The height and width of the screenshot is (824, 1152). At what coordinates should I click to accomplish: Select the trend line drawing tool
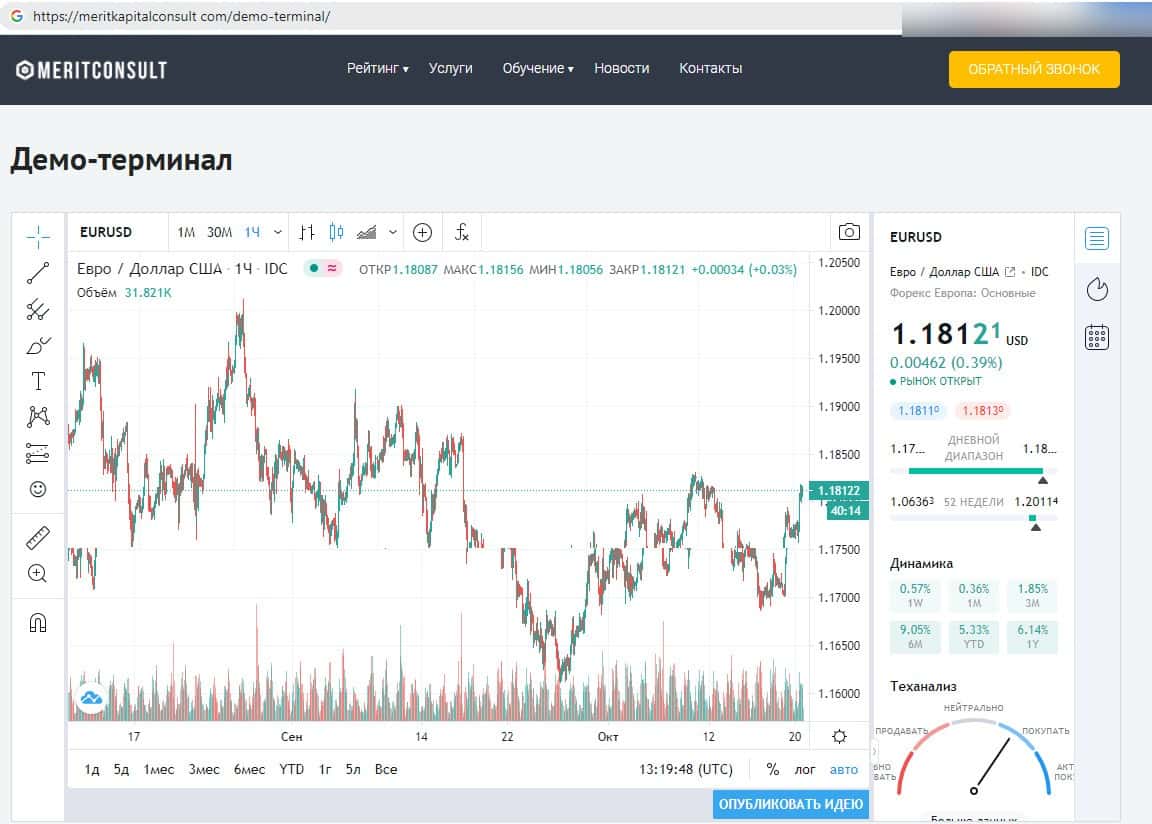click(x=38, y=272)
